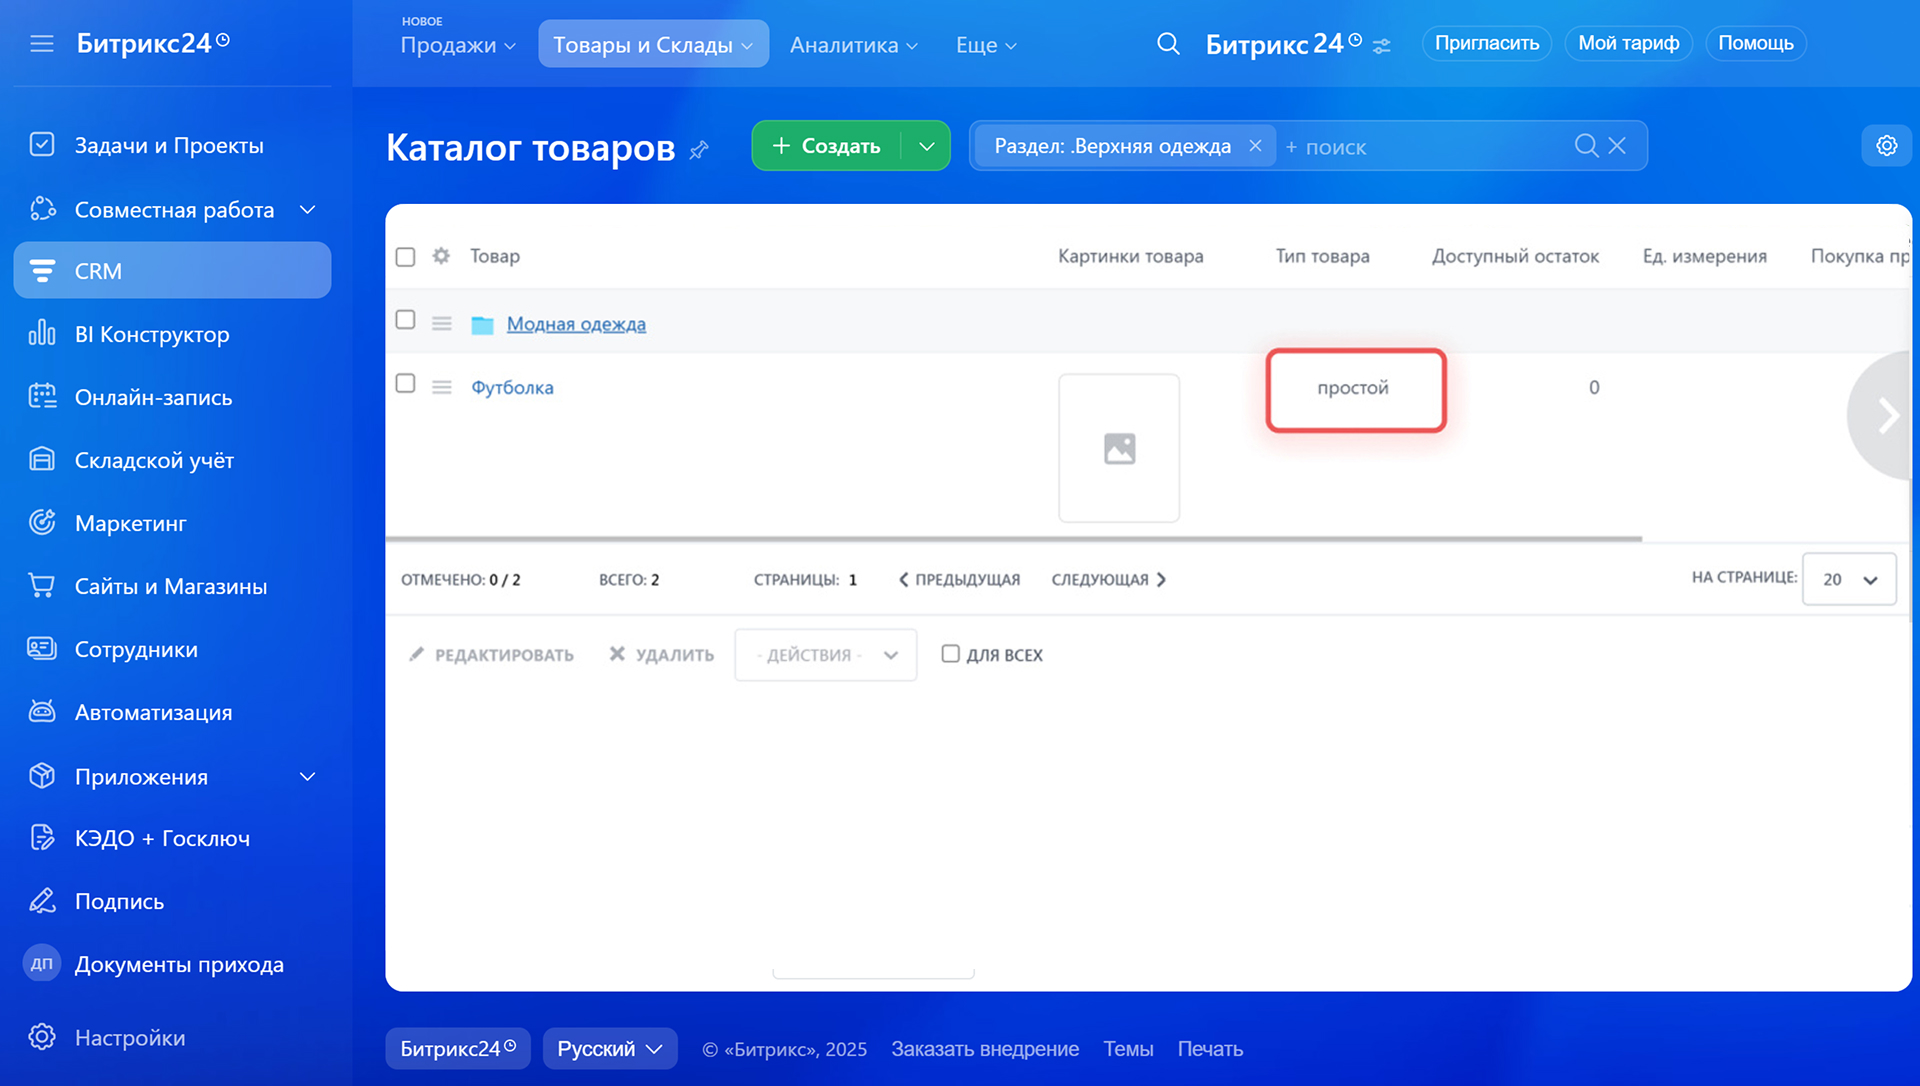This screenshot has height=1086, width=1920.
Task: Click the hamburger menu icon
Action: [41, 44]
